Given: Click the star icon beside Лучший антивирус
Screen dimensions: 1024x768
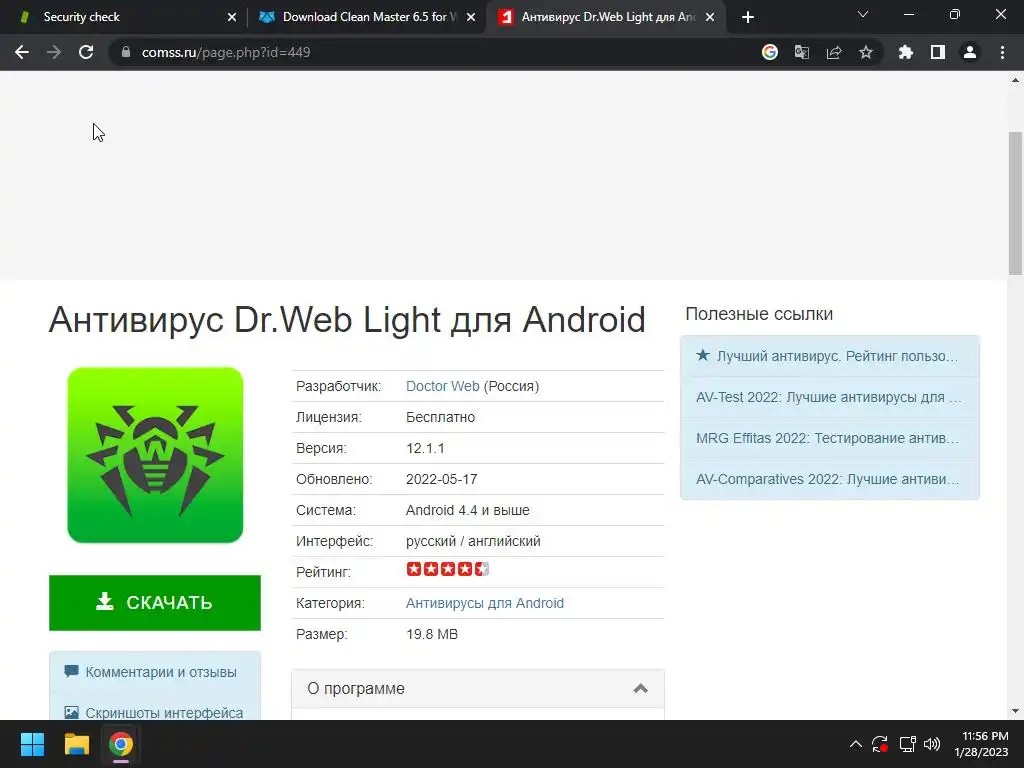Looking at the screenshot, I should point(703,355).
